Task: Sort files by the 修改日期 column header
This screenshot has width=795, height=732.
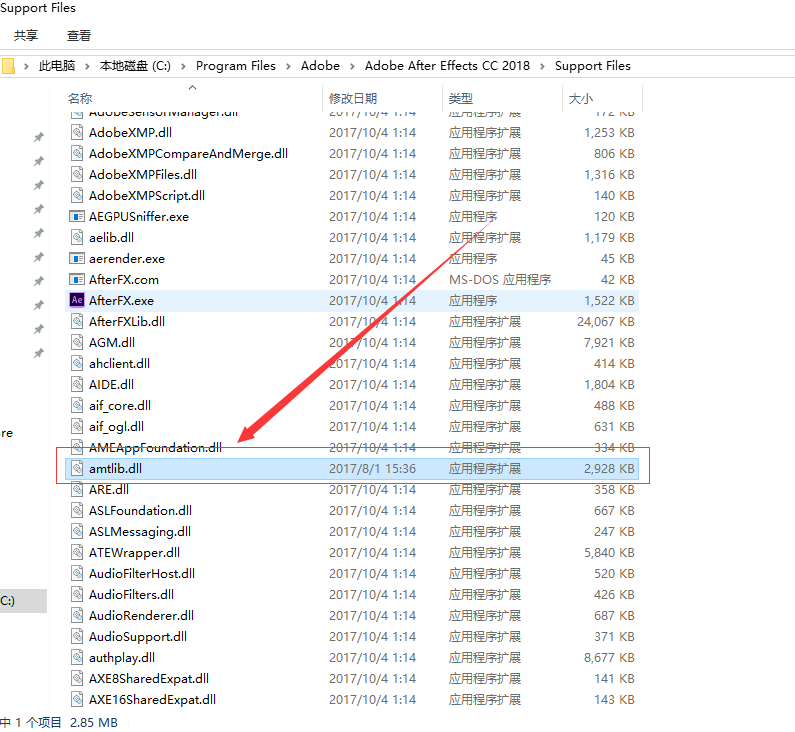Action: click(x=353, y=98)
